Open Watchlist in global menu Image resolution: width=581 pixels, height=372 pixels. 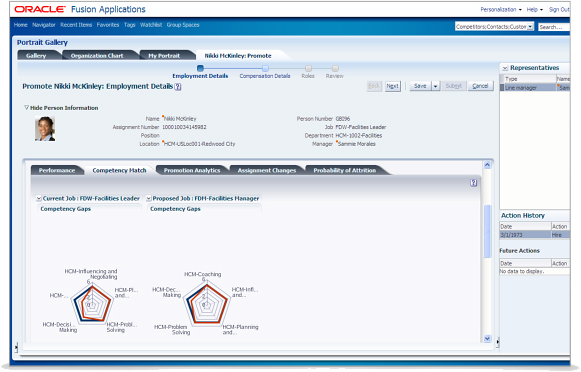coord(151,25)
